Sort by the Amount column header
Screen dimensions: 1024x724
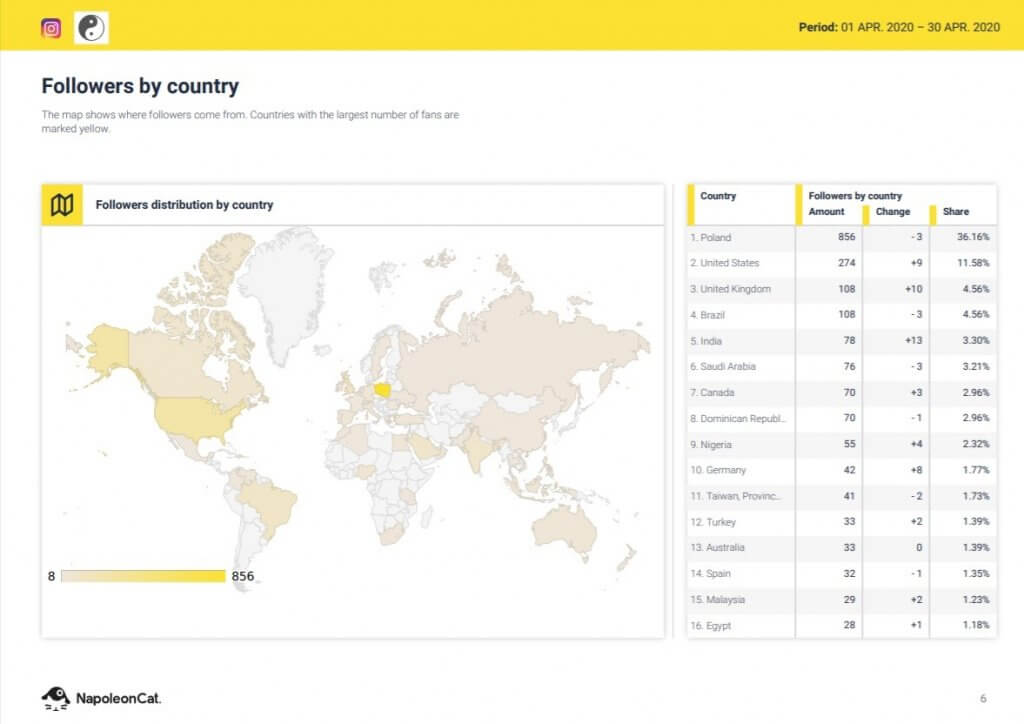pos(826,212)
